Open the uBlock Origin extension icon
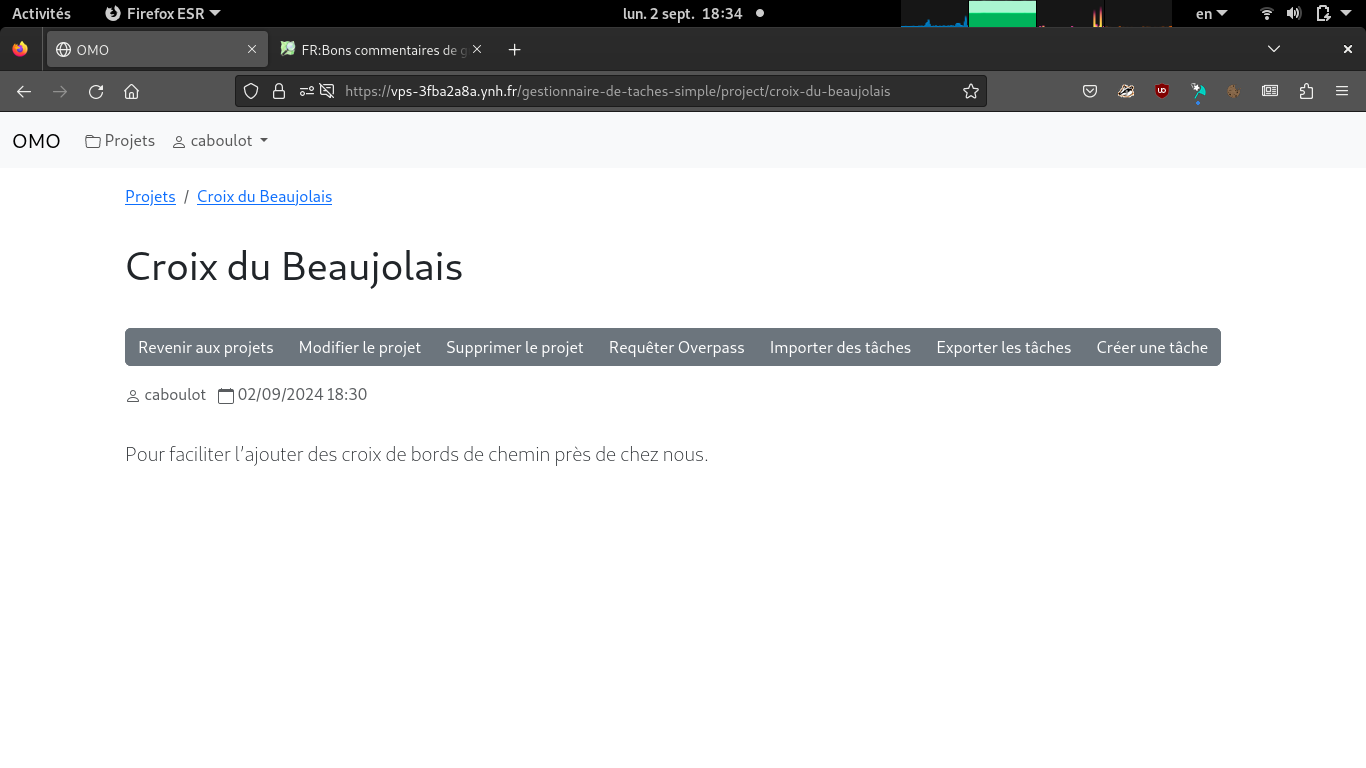The image size is (1366, 768). pos(1162,91)
